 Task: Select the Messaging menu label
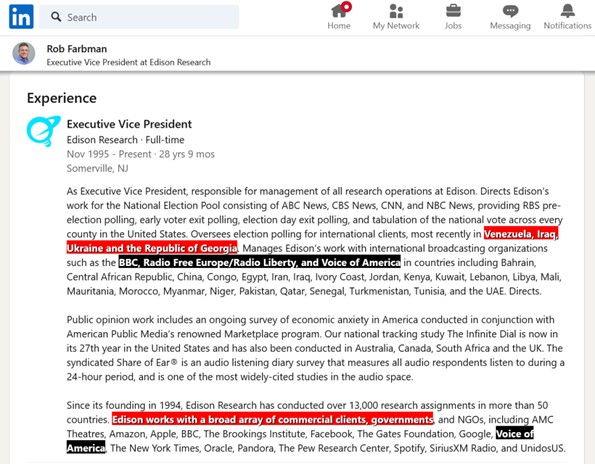(510, 26)
